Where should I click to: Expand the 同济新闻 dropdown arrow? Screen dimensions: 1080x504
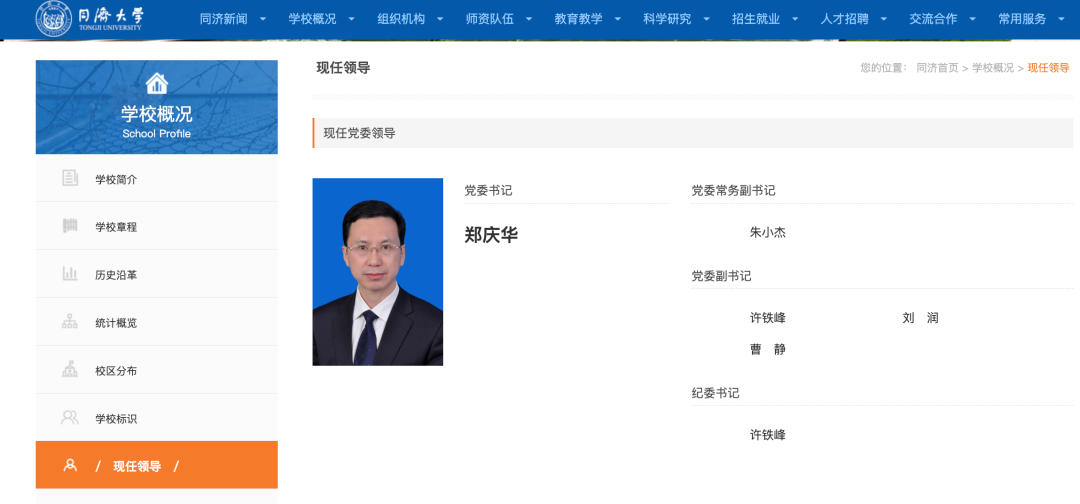point(262,19)
